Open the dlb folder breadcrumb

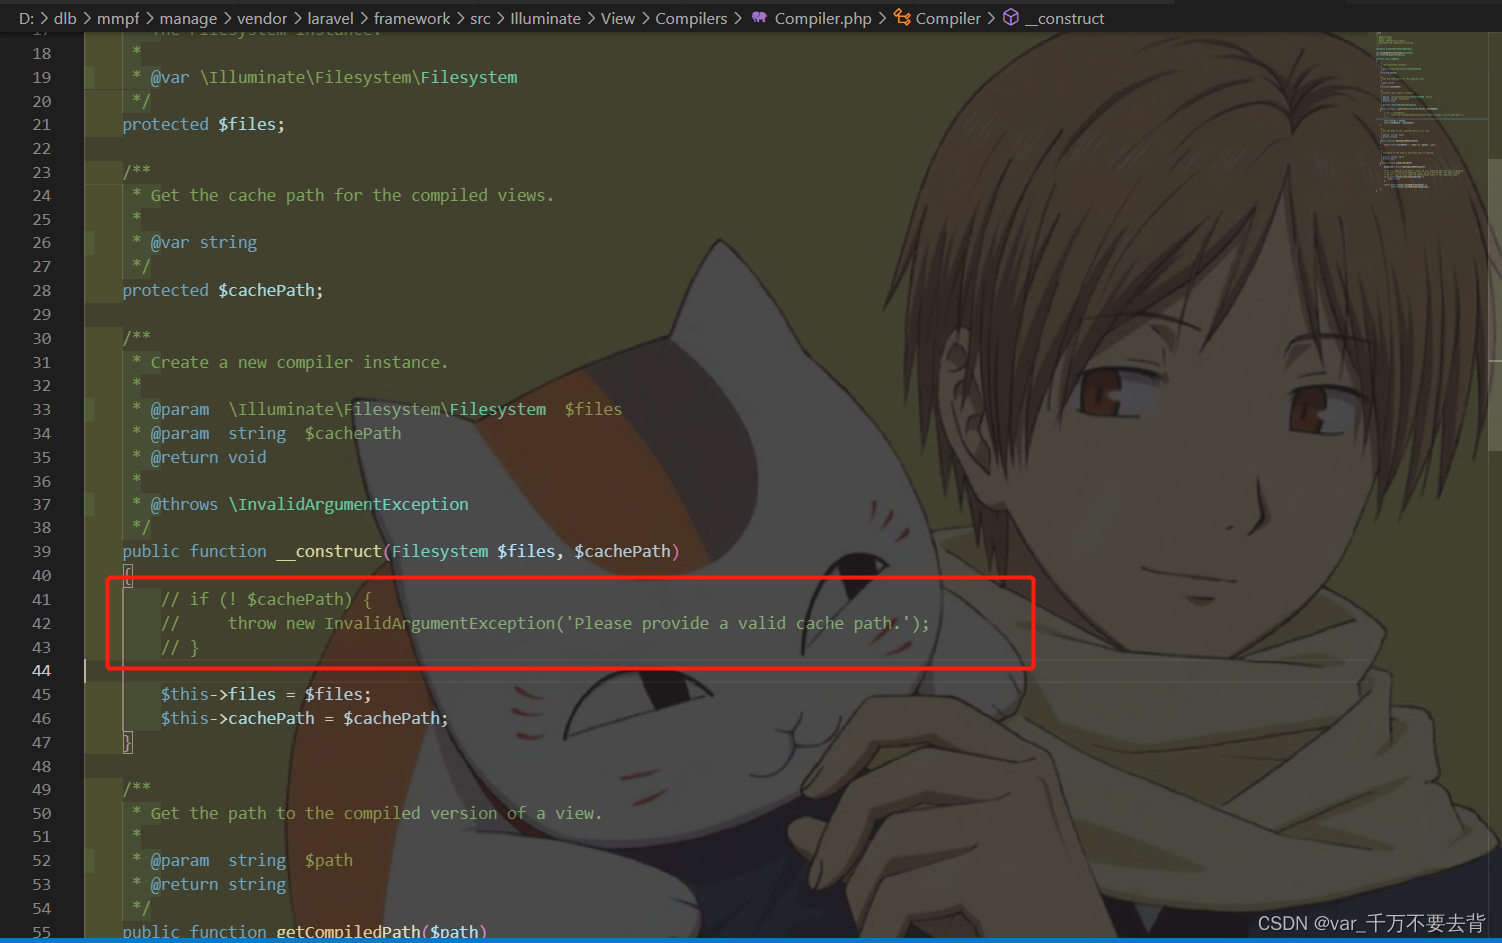65,18
